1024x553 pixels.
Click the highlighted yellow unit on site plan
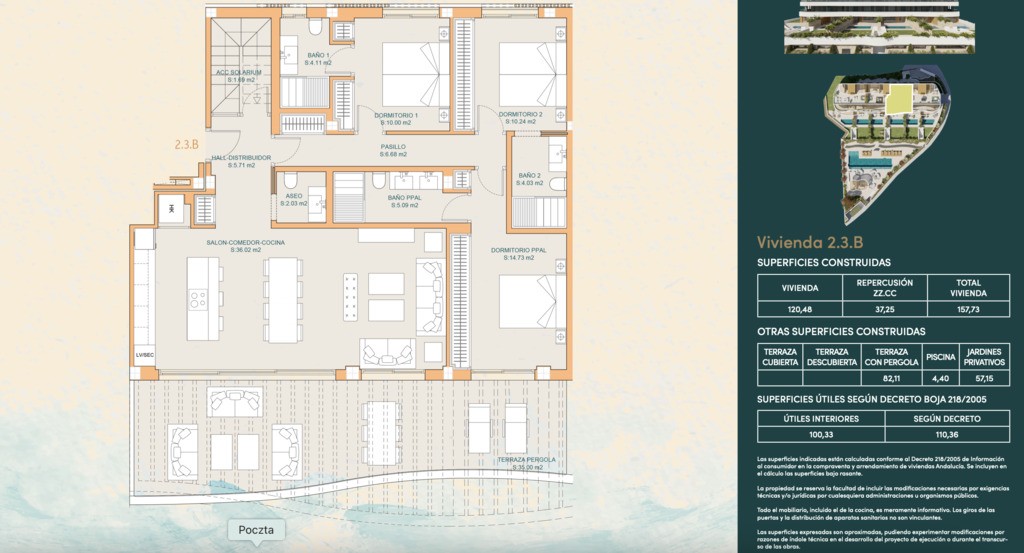(899, 98)
